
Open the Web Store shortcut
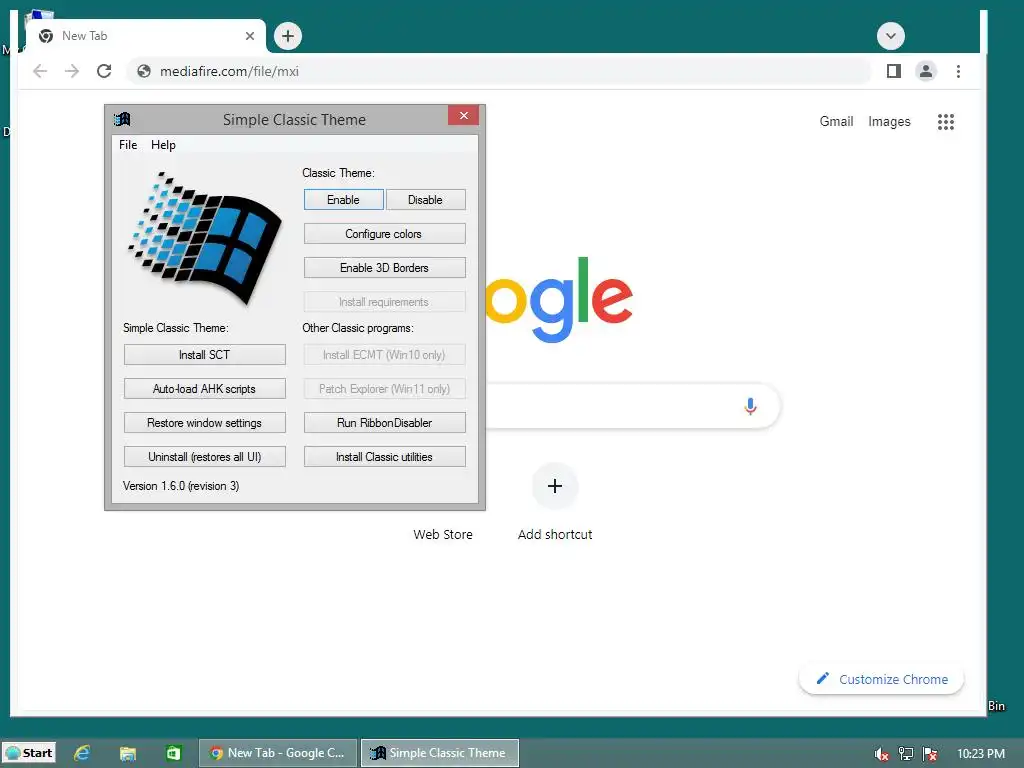pyautogui.click(x=443, y=534)
